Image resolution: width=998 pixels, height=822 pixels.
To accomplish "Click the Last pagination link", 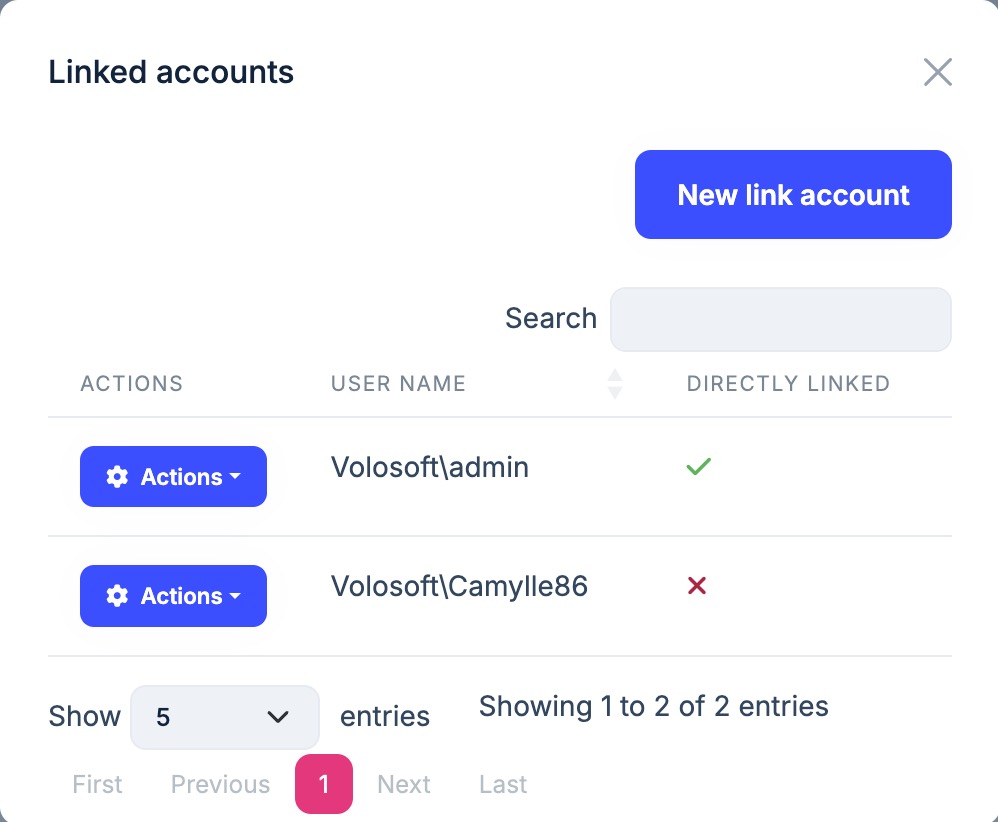I will (x=502, y=784).
